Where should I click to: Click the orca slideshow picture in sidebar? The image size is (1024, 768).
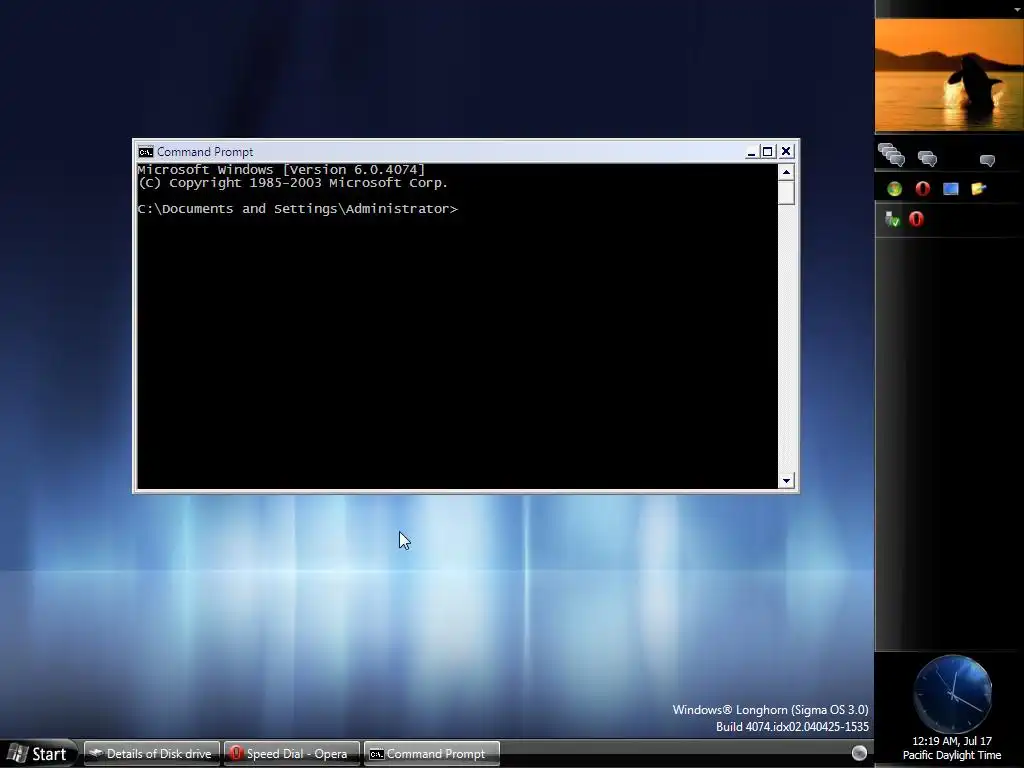(949, 75)
